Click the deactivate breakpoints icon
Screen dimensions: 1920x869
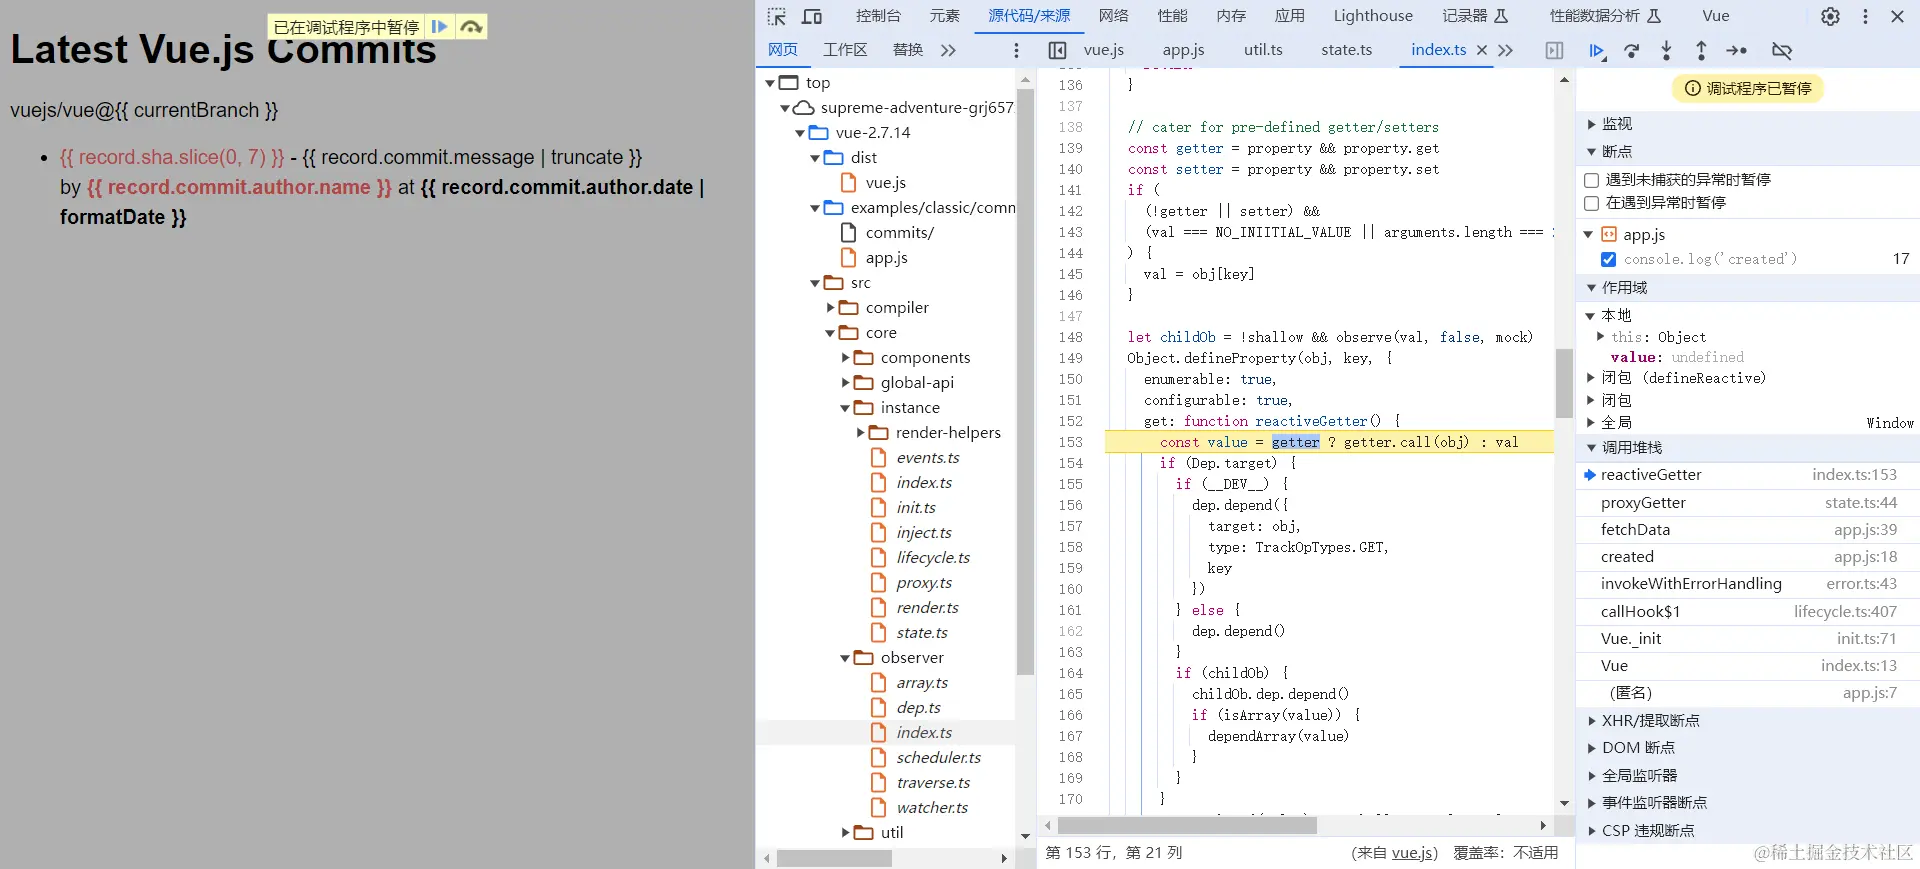coord(1781,51)
